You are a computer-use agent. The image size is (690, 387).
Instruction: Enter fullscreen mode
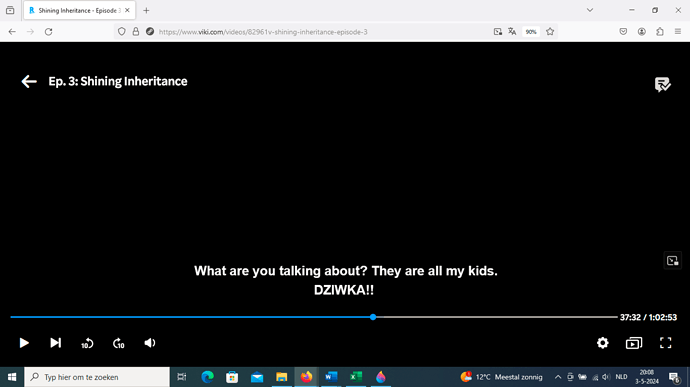[665, 343]
